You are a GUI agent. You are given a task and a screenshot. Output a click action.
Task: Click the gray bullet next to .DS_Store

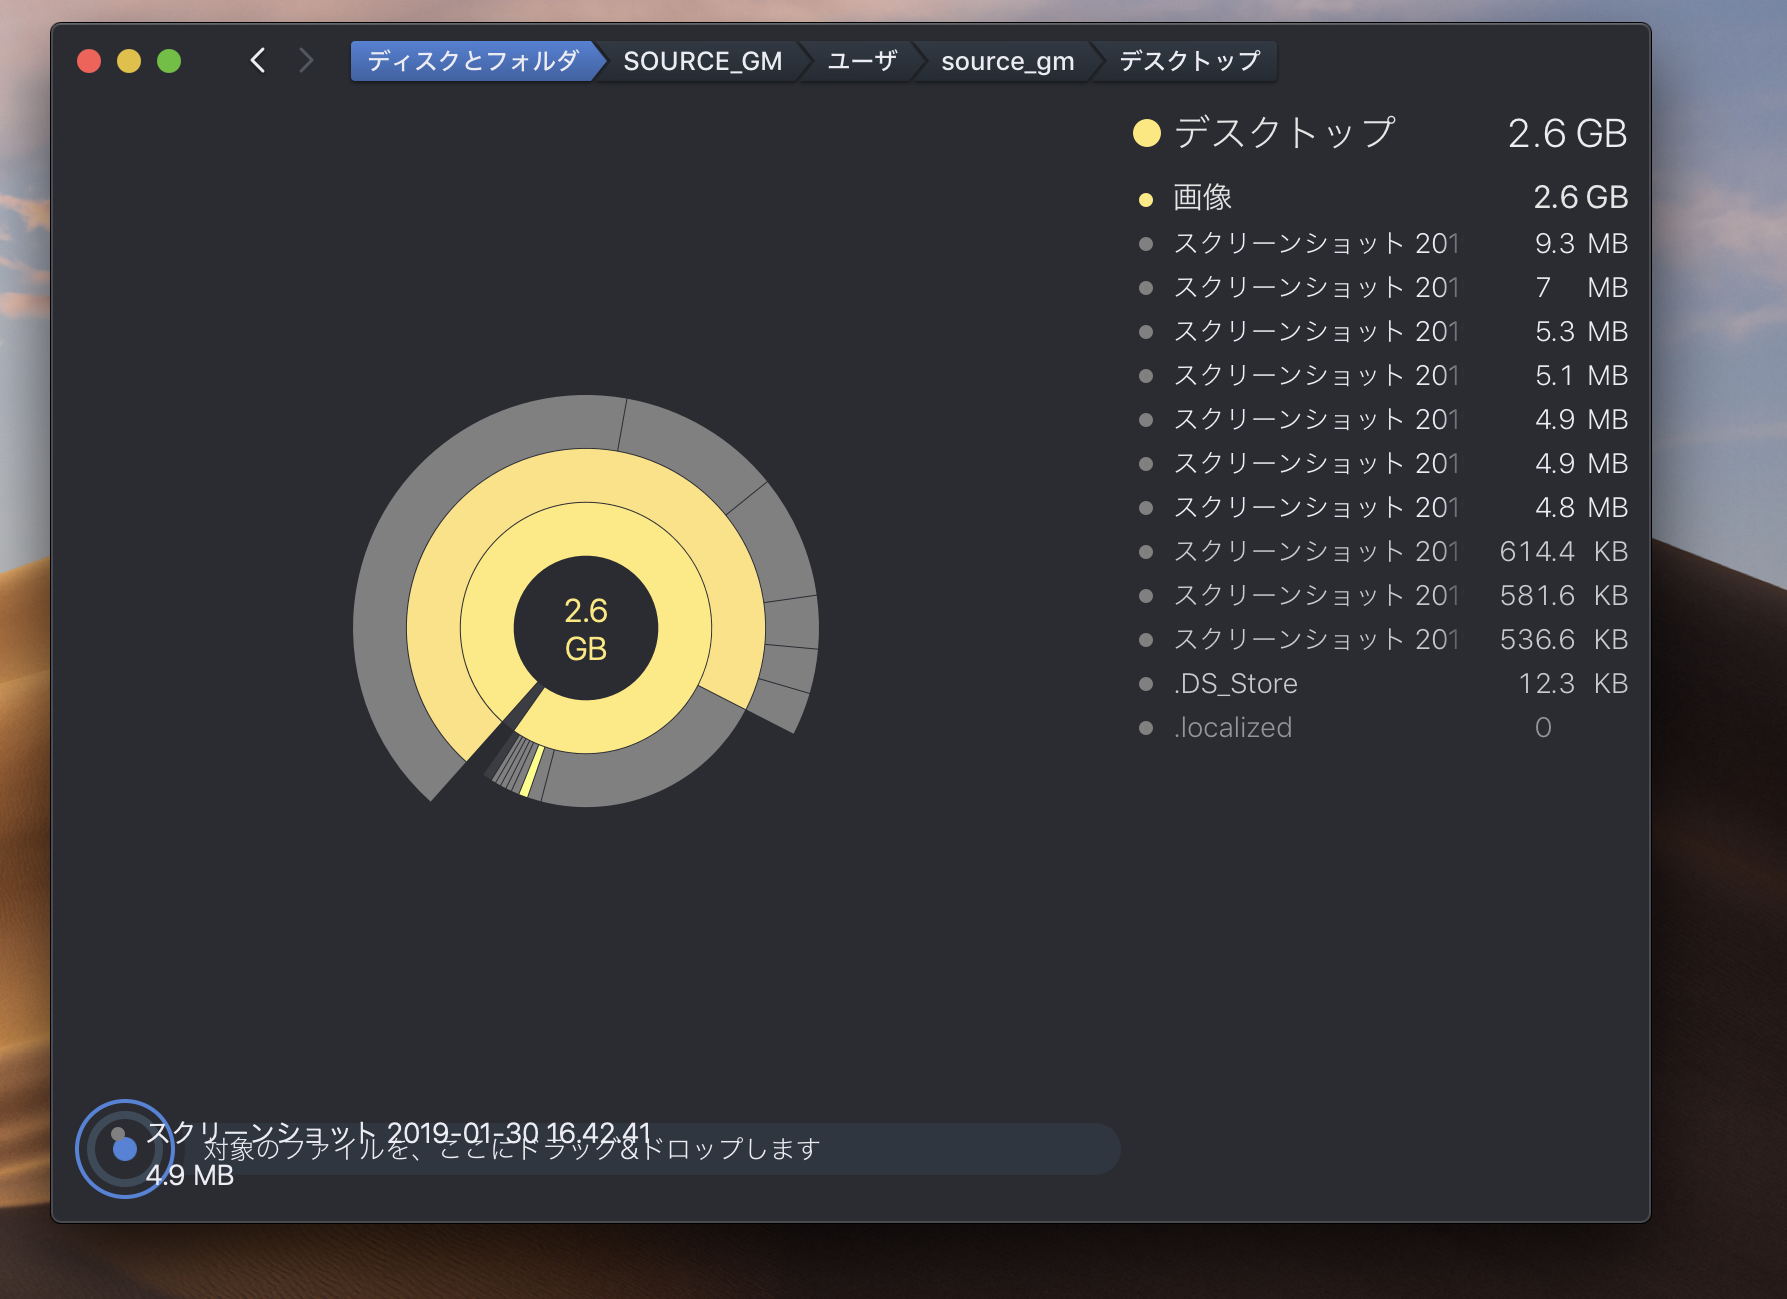(x=1146, y=684)
